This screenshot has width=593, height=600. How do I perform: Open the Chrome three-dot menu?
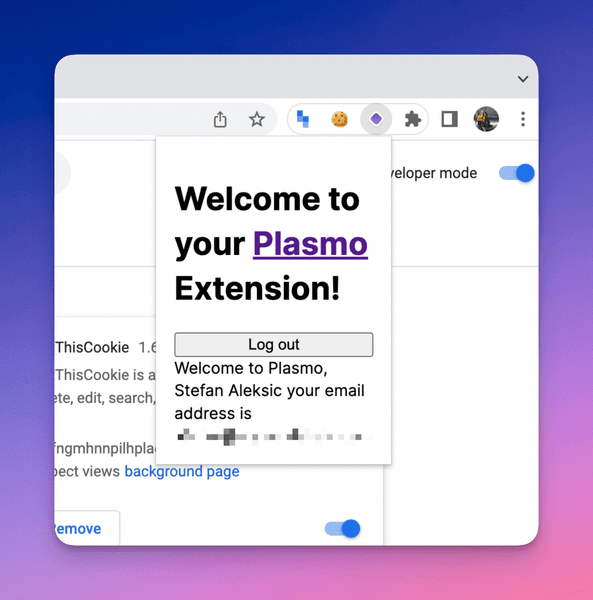tap(523, 119)
